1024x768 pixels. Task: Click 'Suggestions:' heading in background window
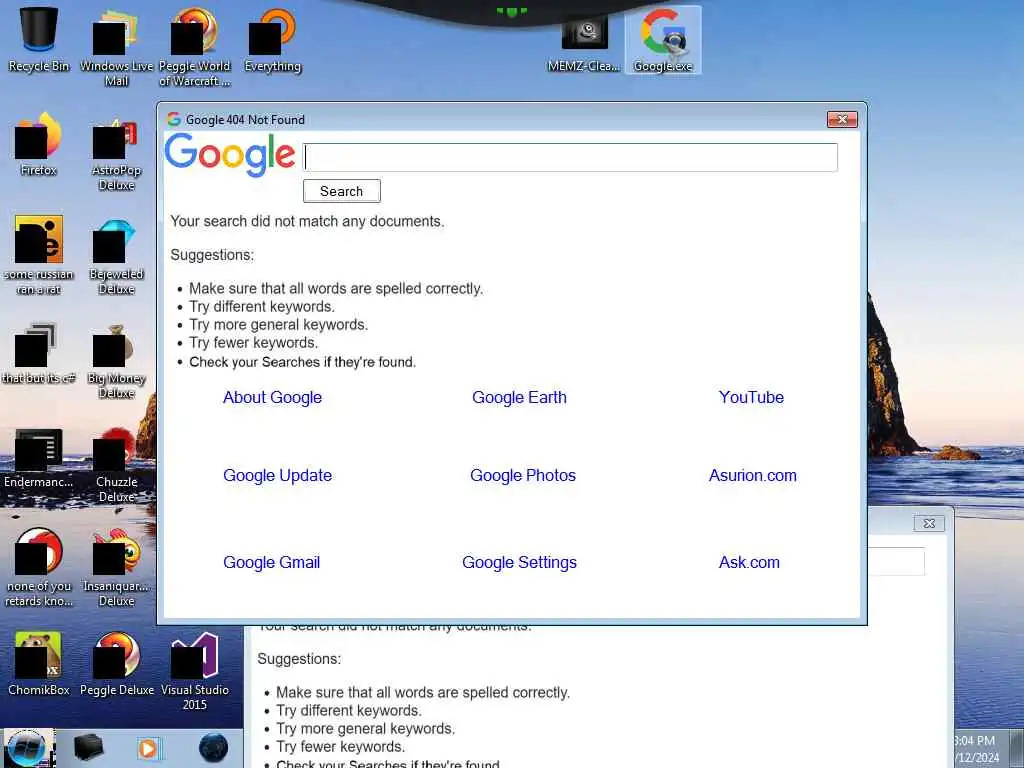tap(299, 658)
